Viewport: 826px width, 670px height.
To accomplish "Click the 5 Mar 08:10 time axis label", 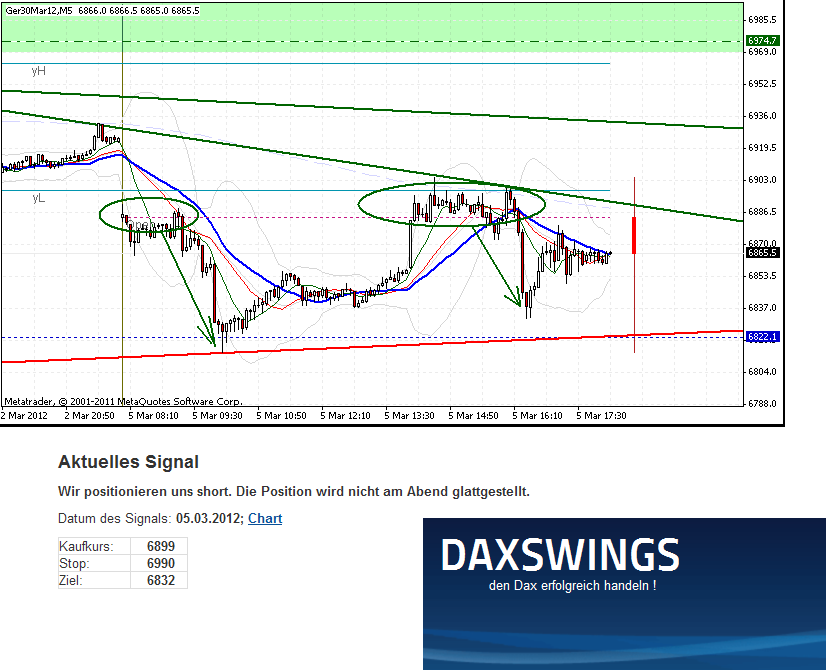I will [153, 416].
